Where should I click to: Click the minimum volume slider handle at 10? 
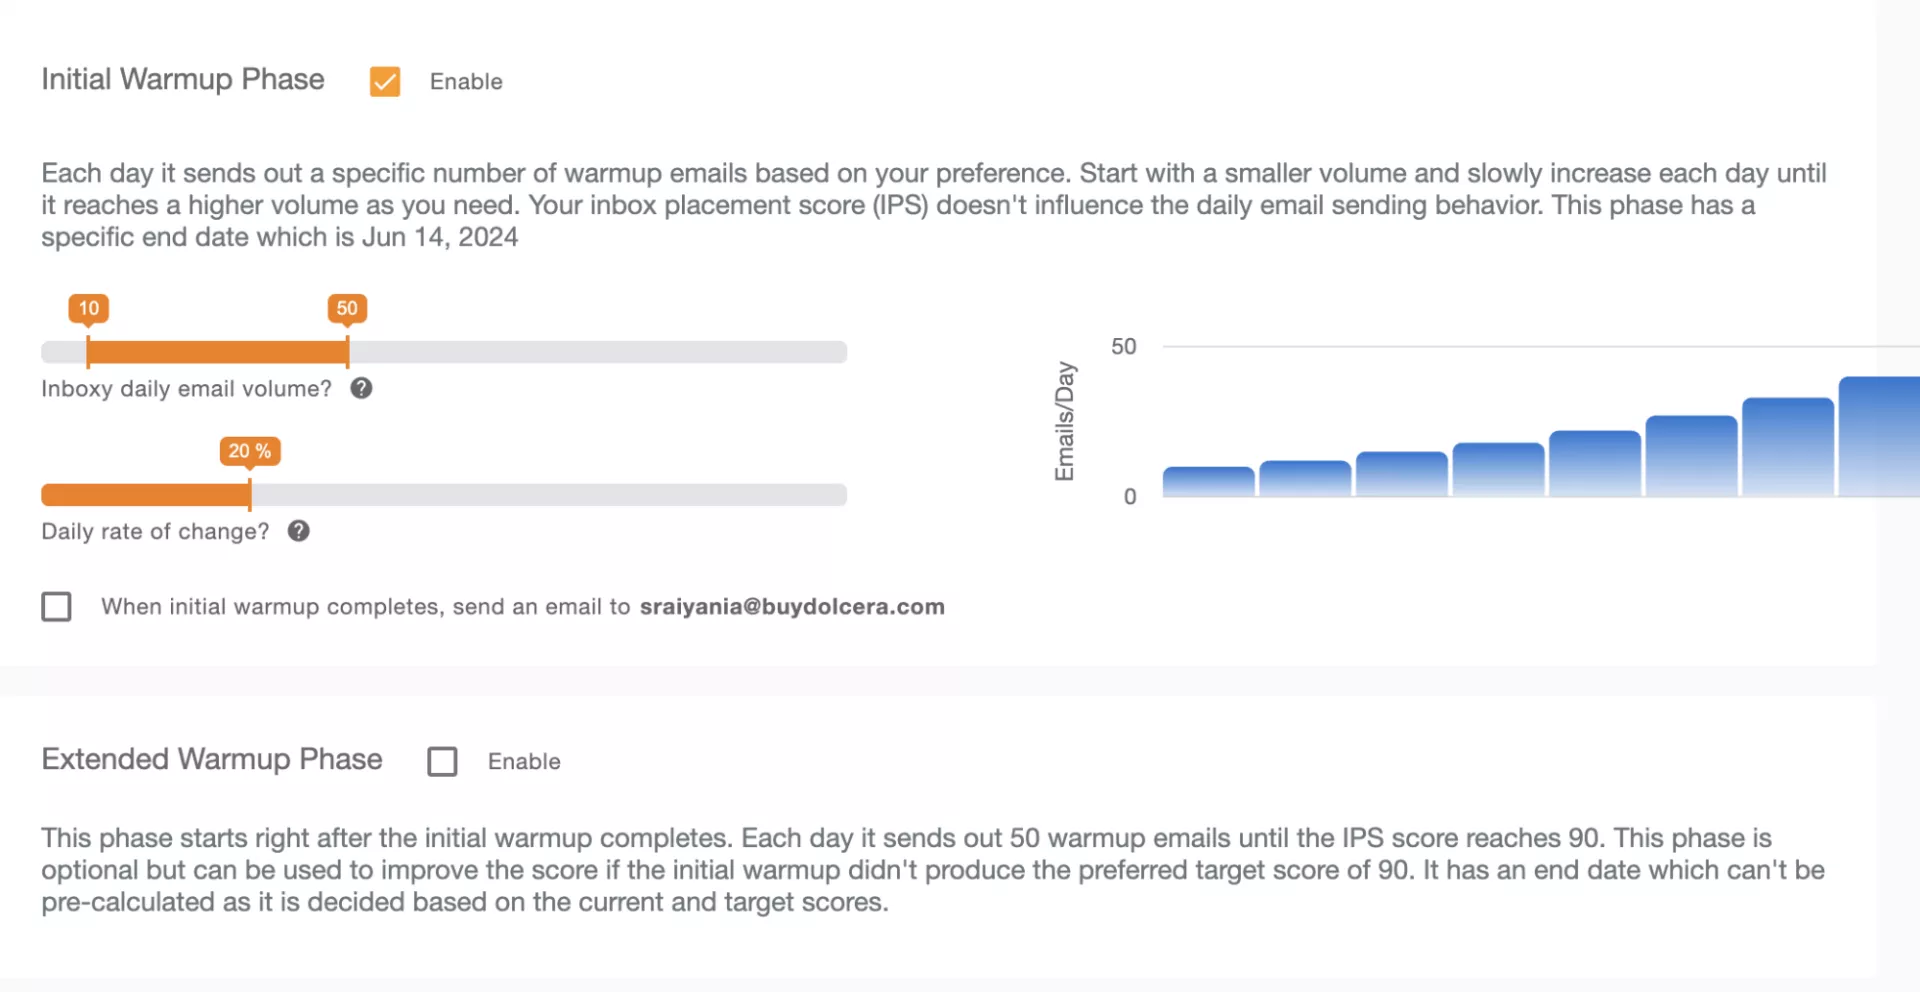coord(88,351)
